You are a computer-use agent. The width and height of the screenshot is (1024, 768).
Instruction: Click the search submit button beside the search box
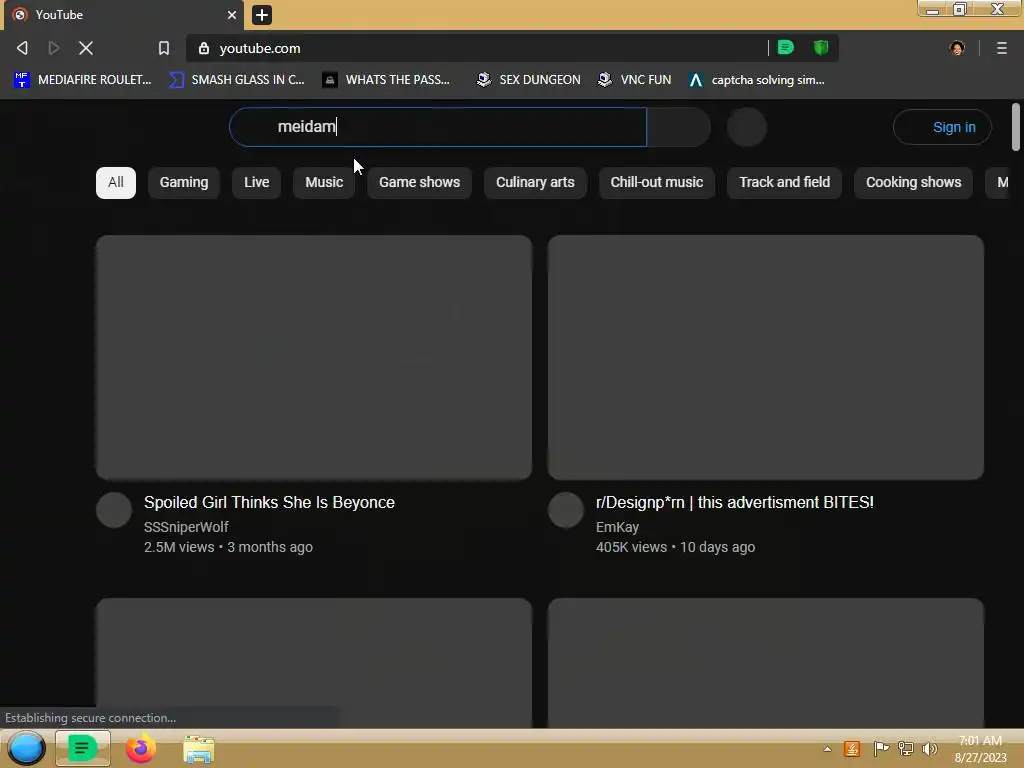coord(679,127)
